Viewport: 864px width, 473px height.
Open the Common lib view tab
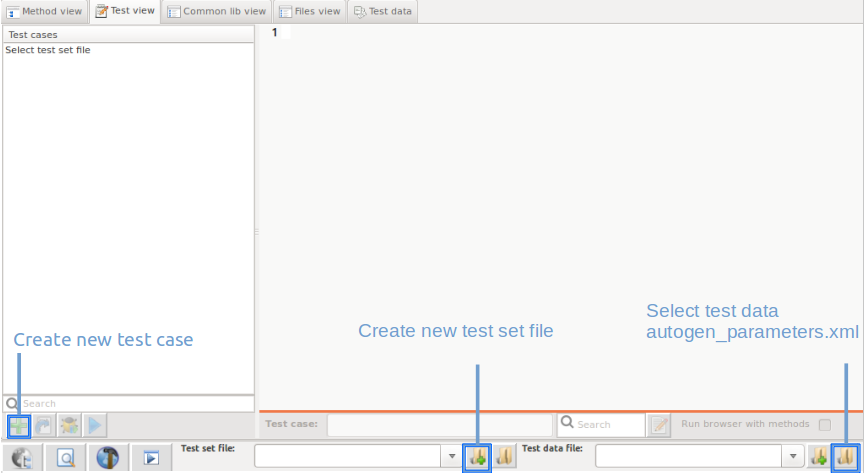pyautogui.click(x=217, y=12)
